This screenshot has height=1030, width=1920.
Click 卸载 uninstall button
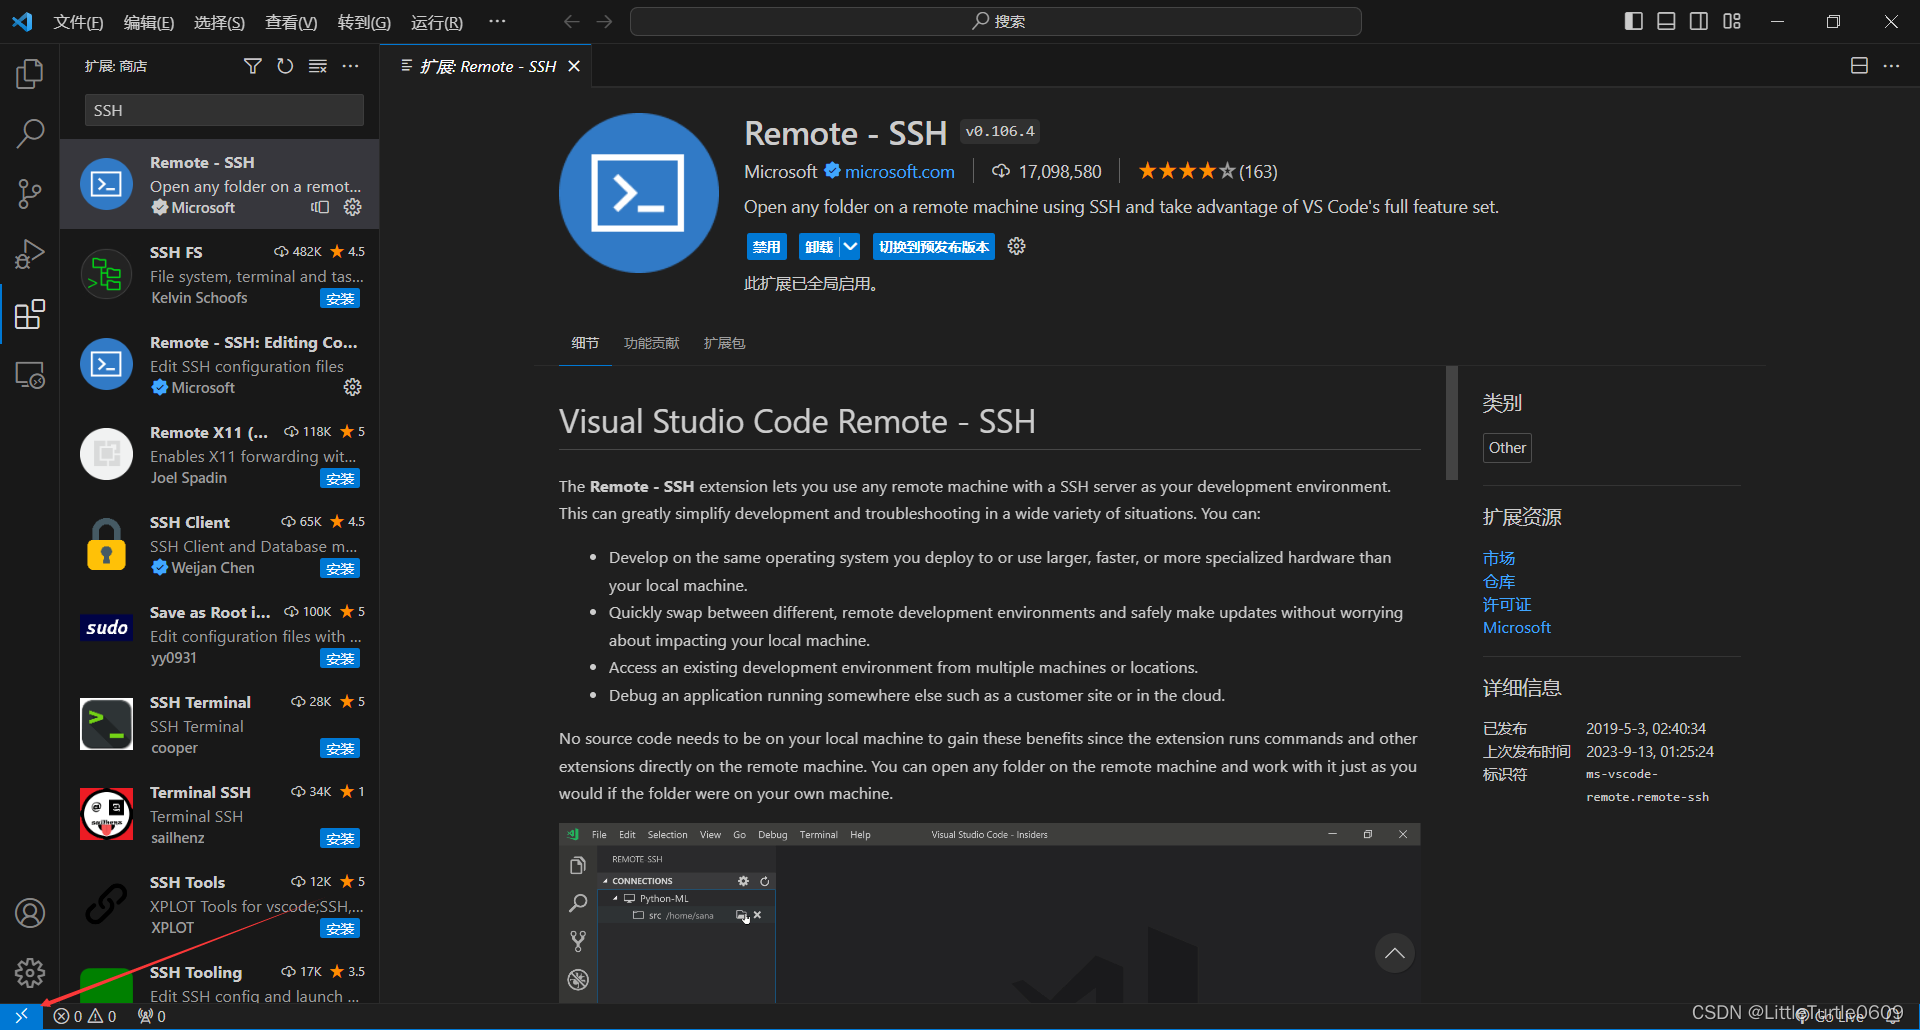pyautogui.click(x=819, y=246)
